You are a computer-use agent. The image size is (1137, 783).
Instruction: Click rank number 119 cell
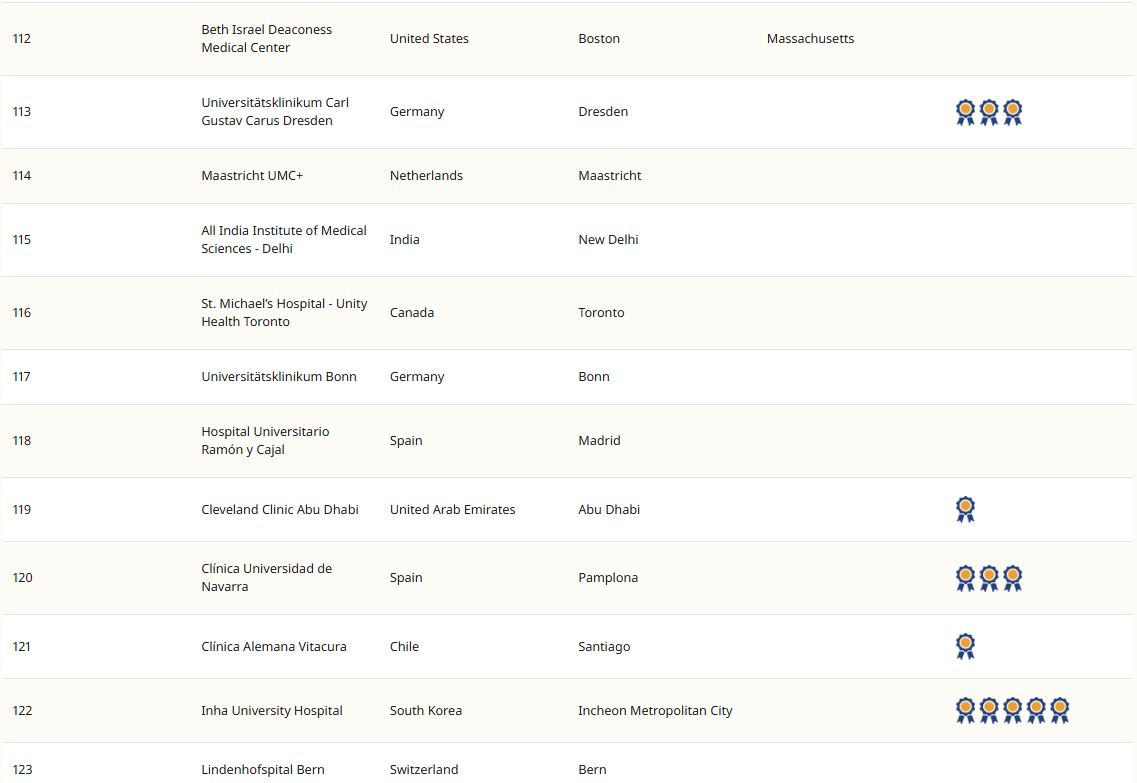click(x=22, y=510)
